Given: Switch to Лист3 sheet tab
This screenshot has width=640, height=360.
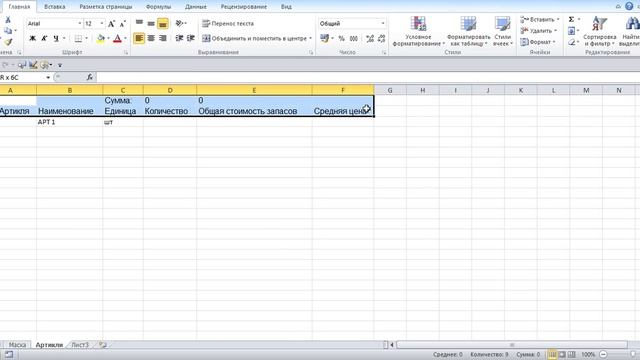Looking at the screenshot, I should (80, 345).
